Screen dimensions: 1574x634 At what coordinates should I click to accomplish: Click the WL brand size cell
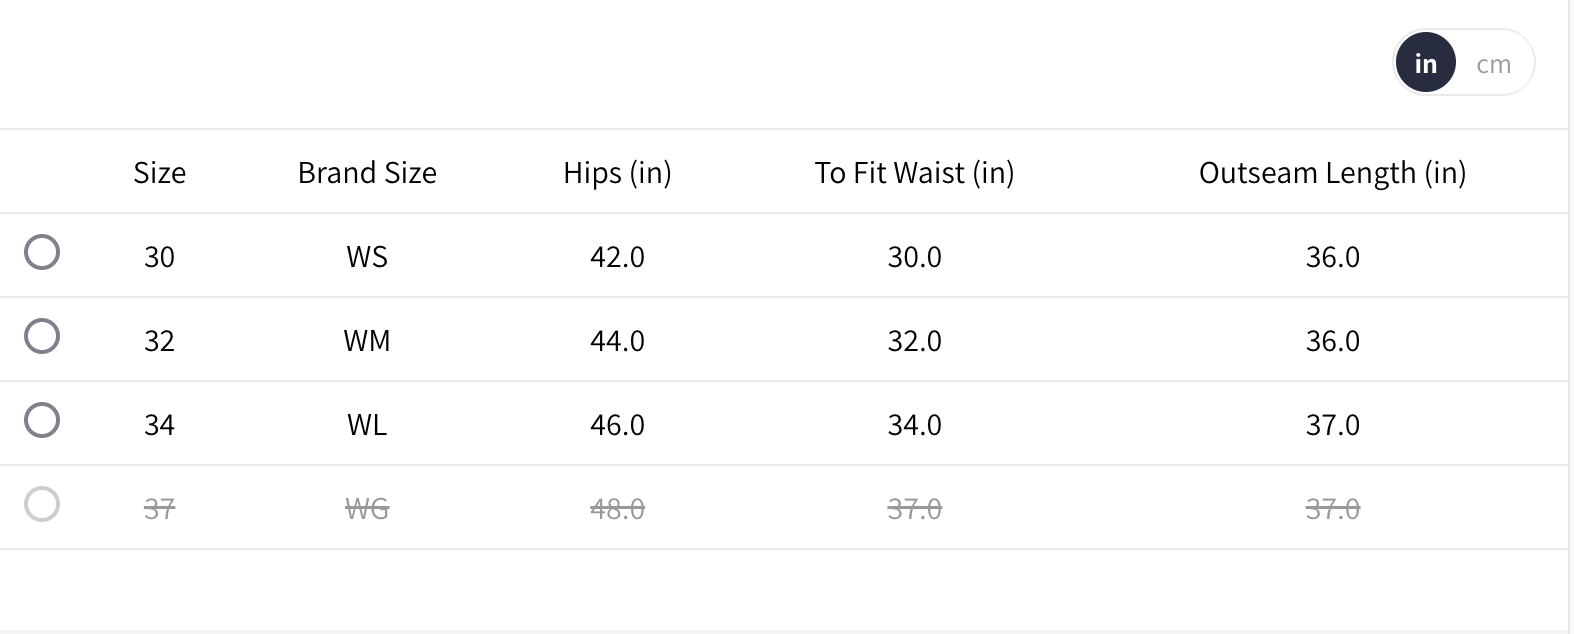coord(367,425)
